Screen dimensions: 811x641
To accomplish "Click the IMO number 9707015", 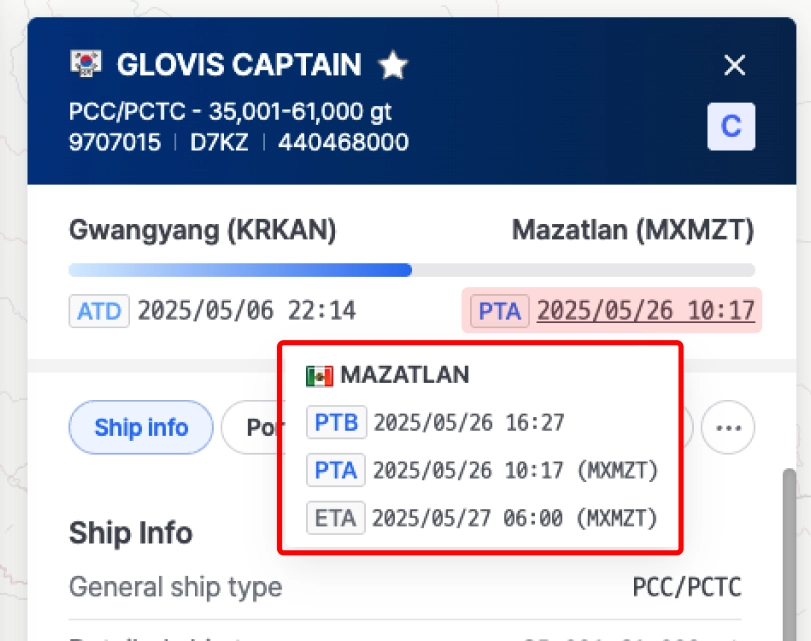I will 115,142.
